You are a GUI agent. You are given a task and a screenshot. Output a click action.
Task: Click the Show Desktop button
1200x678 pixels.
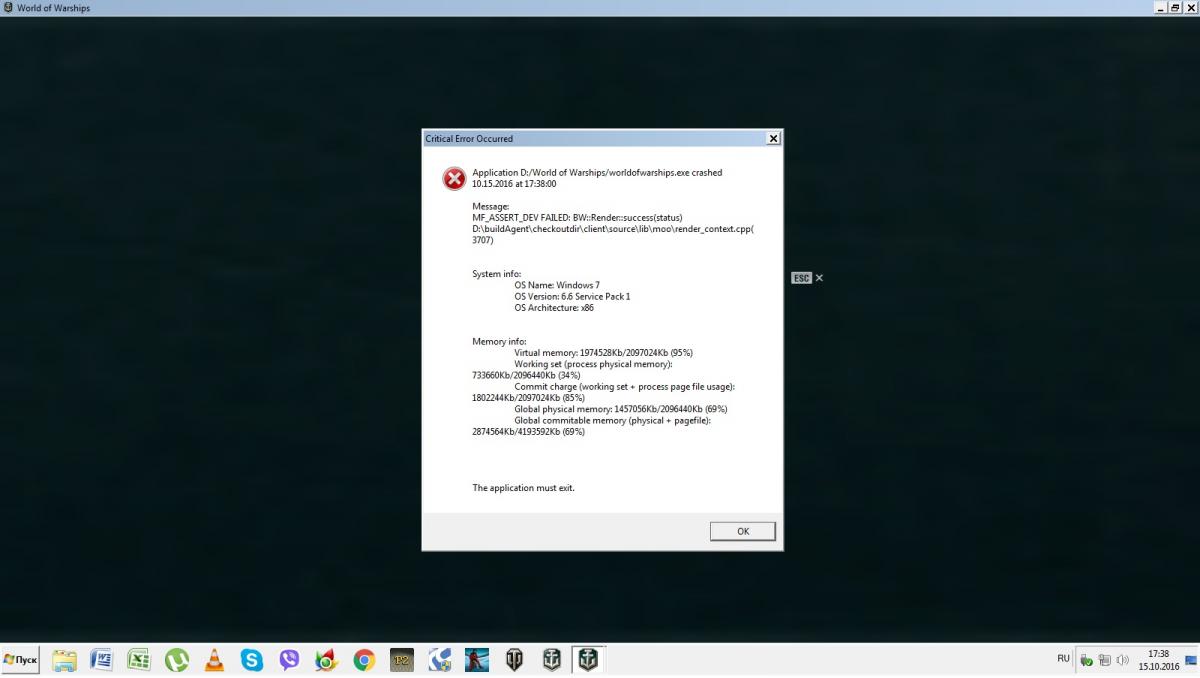tap(1192, 660)
